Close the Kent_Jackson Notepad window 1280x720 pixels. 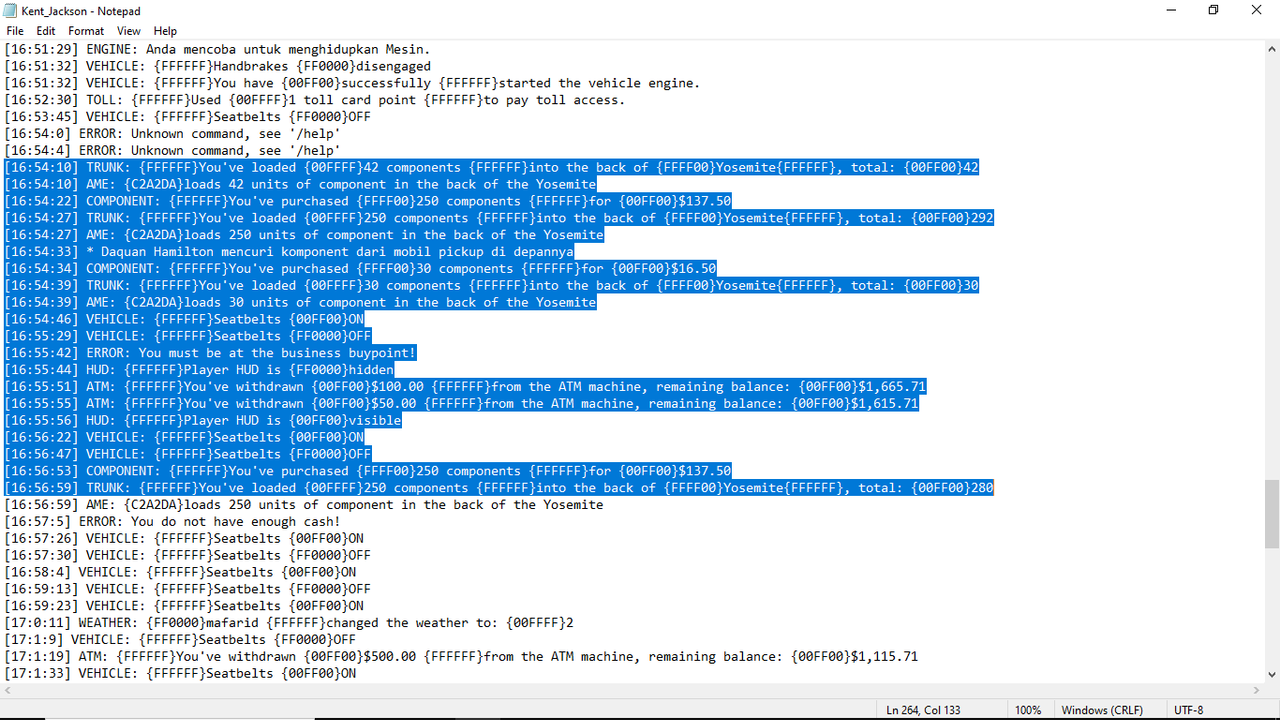[x=1257, y=10]
